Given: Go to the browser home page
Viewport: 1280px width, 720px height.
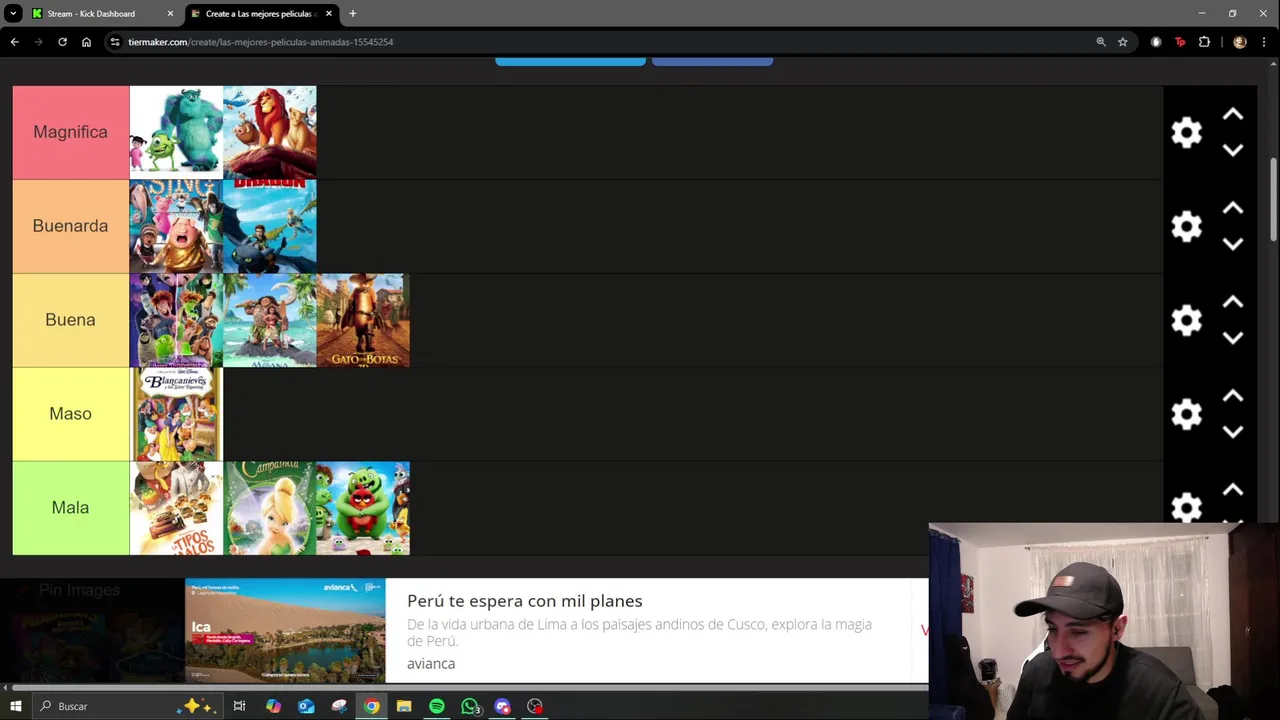Looking at the screenshot, I should pyautogui.click(x=86, y=42).
